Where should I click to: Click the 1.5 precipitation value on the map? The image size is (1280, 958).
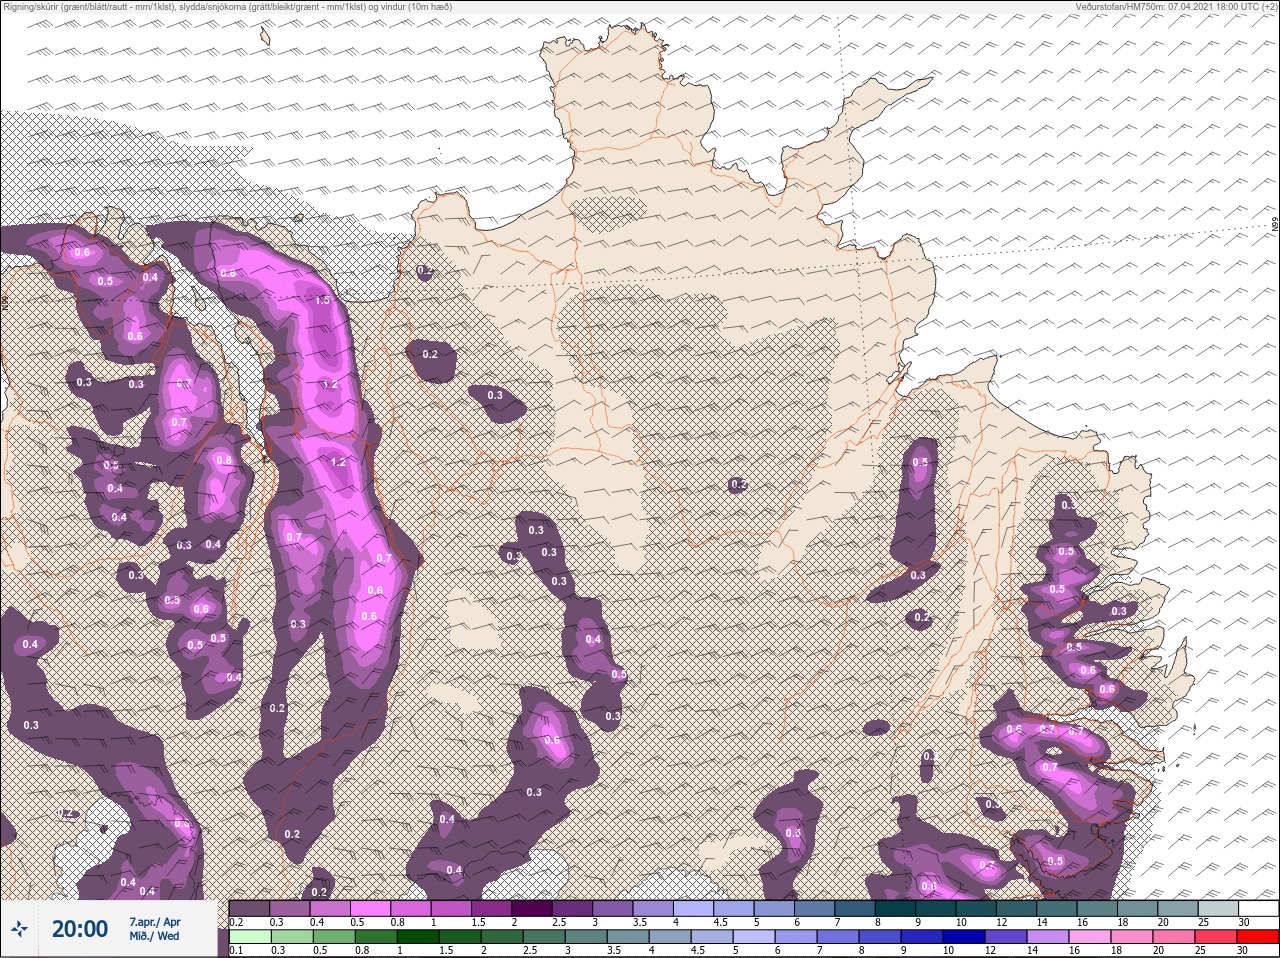322,300
